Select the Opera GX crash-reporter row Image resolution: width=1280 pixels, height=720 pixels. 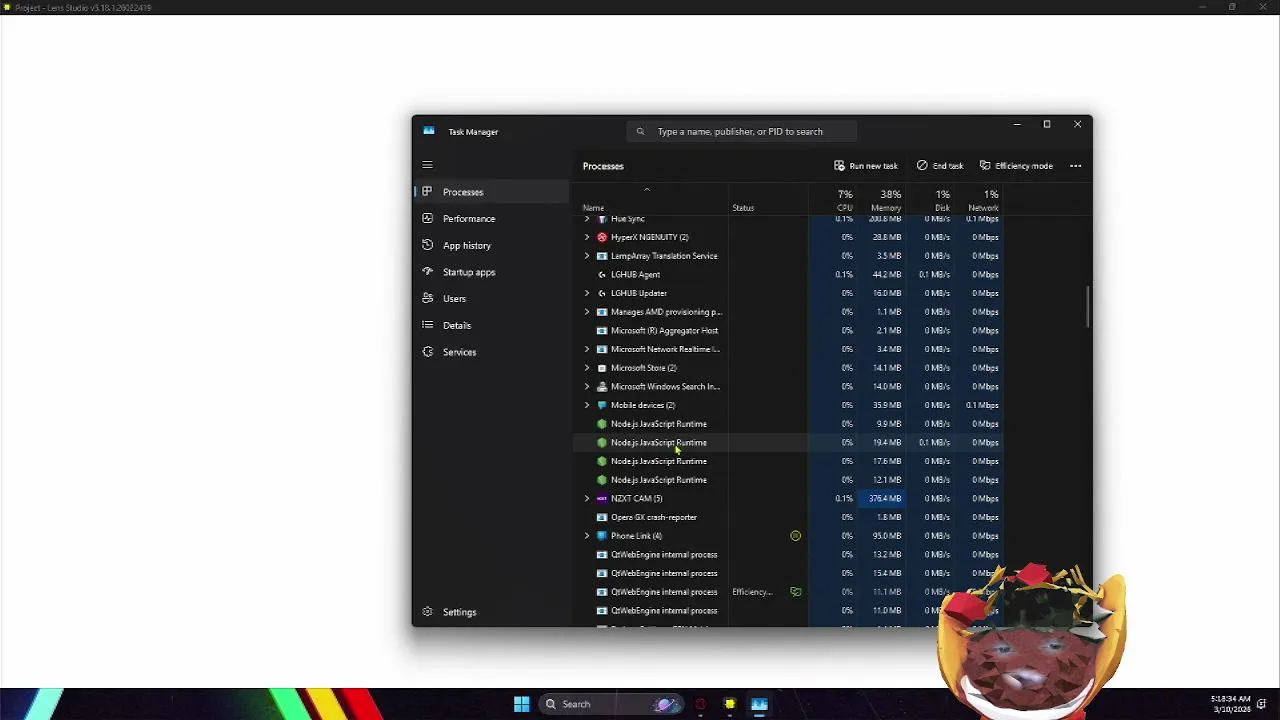coord(790,517)
